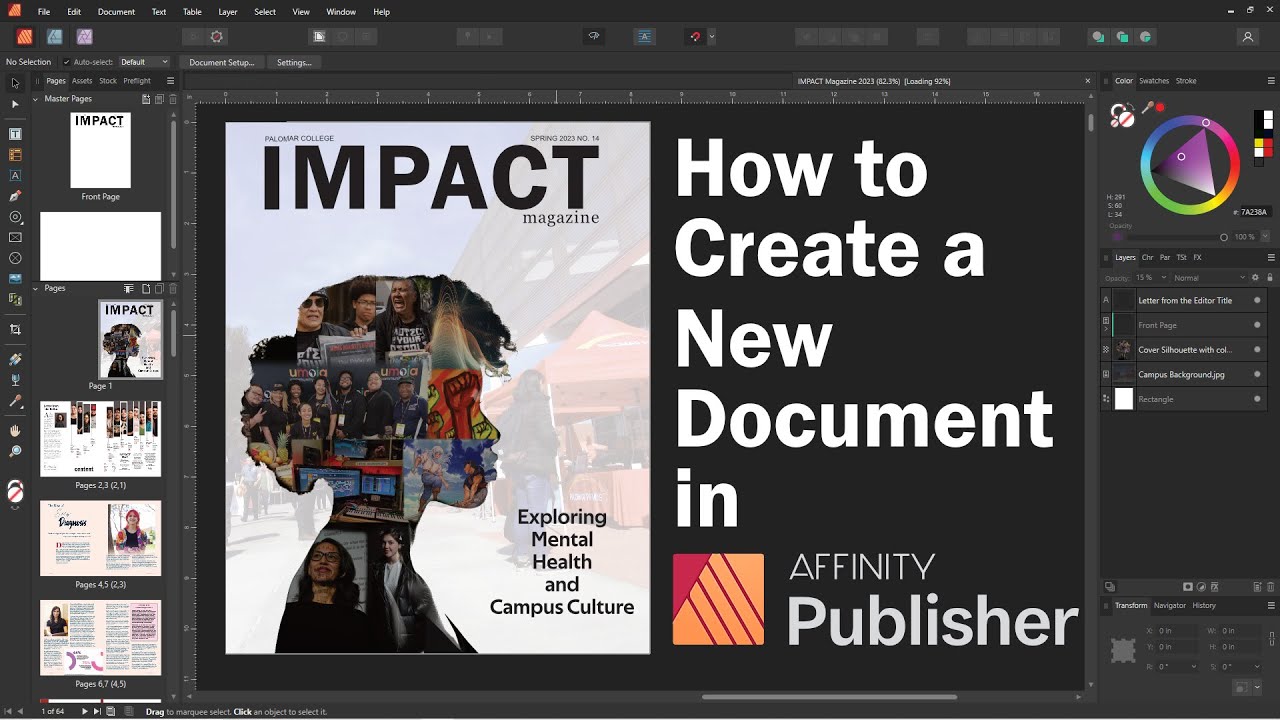The image size is (1280, 720).
Task: Go to next page arrow
Action: pyautogui.click(x=84, y=711)
